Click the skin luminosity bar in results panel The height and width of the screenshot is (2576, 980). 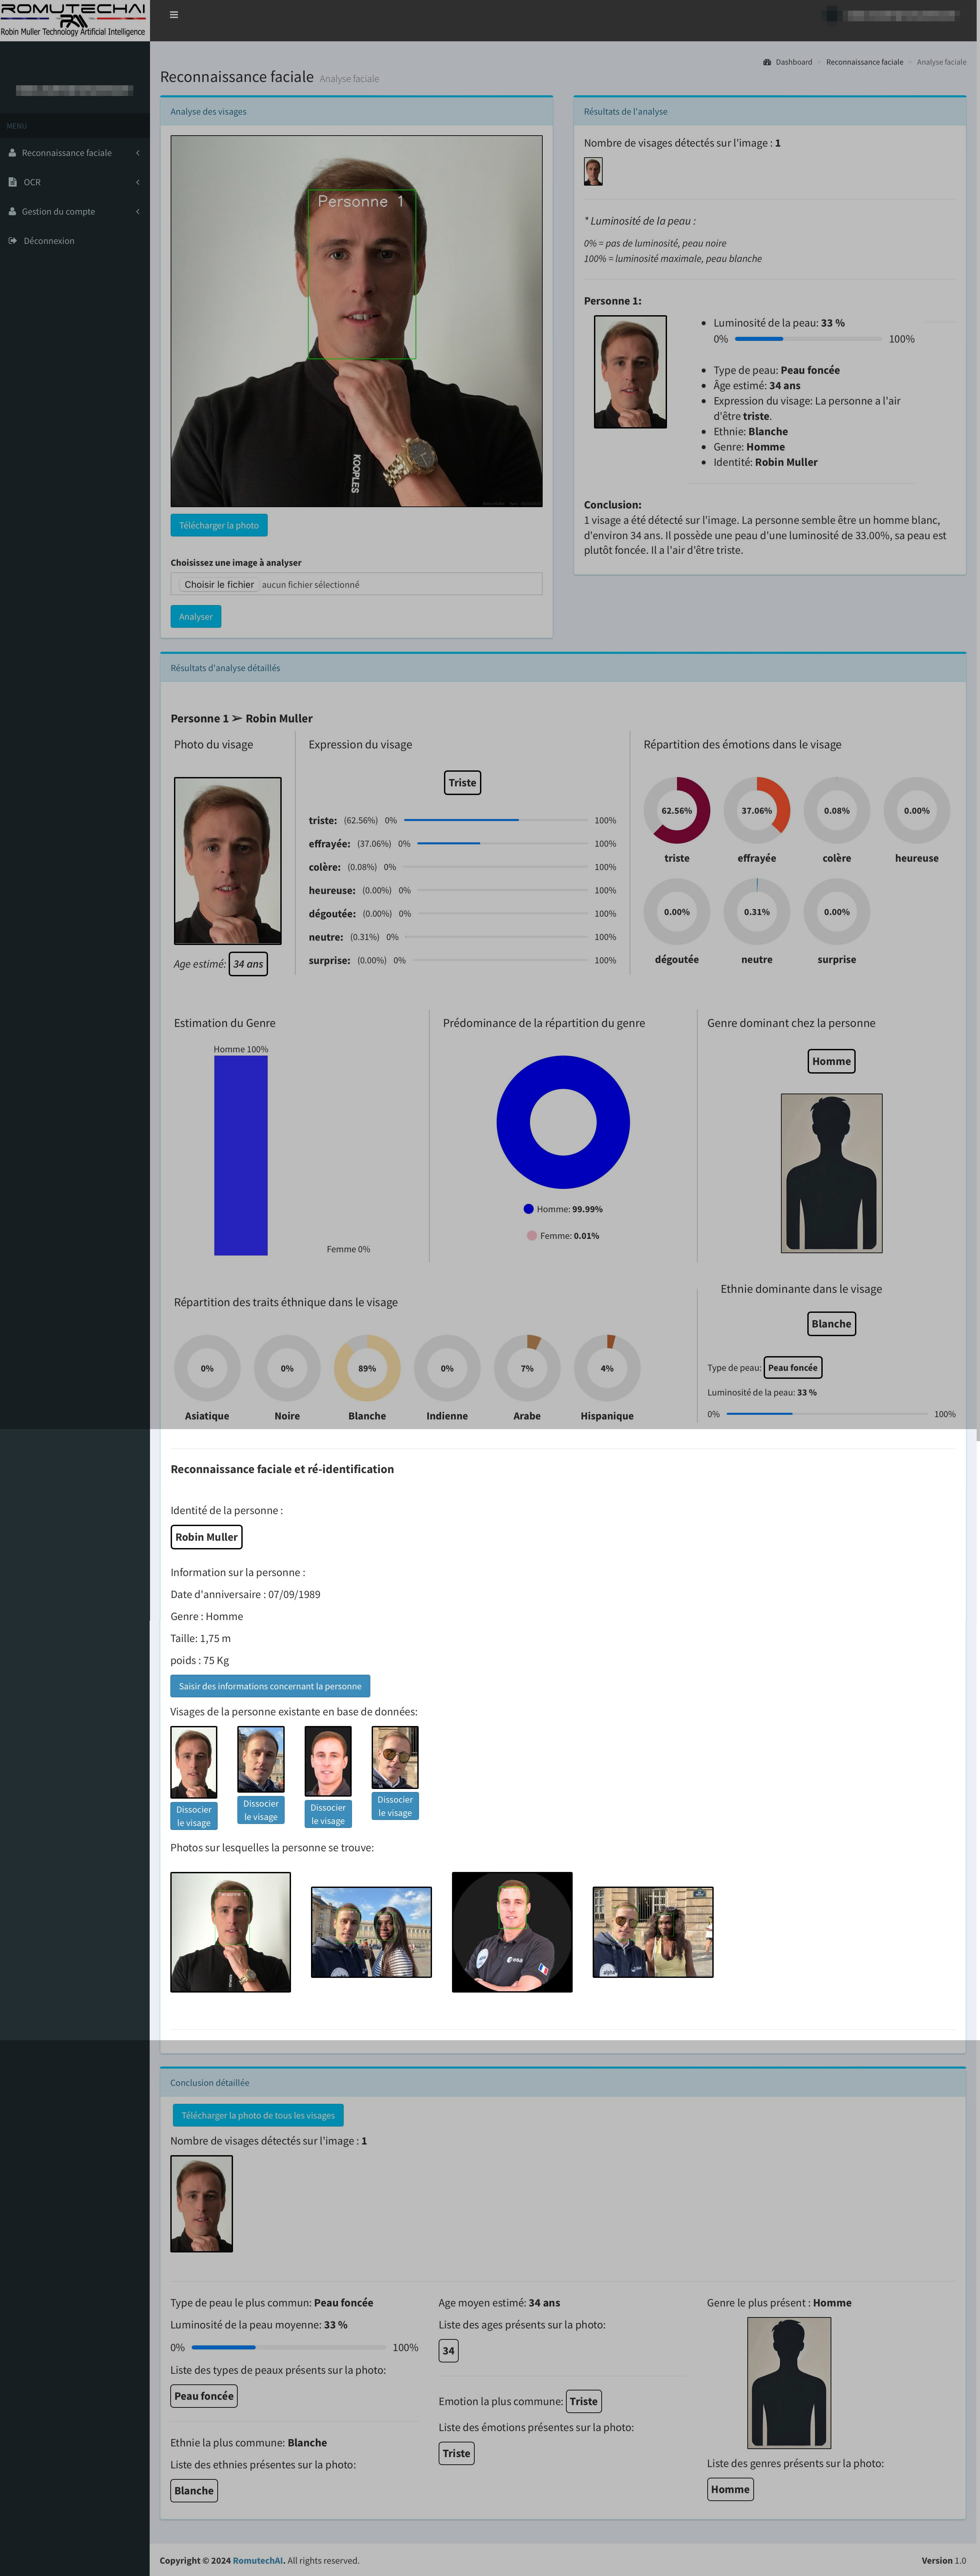809,339
